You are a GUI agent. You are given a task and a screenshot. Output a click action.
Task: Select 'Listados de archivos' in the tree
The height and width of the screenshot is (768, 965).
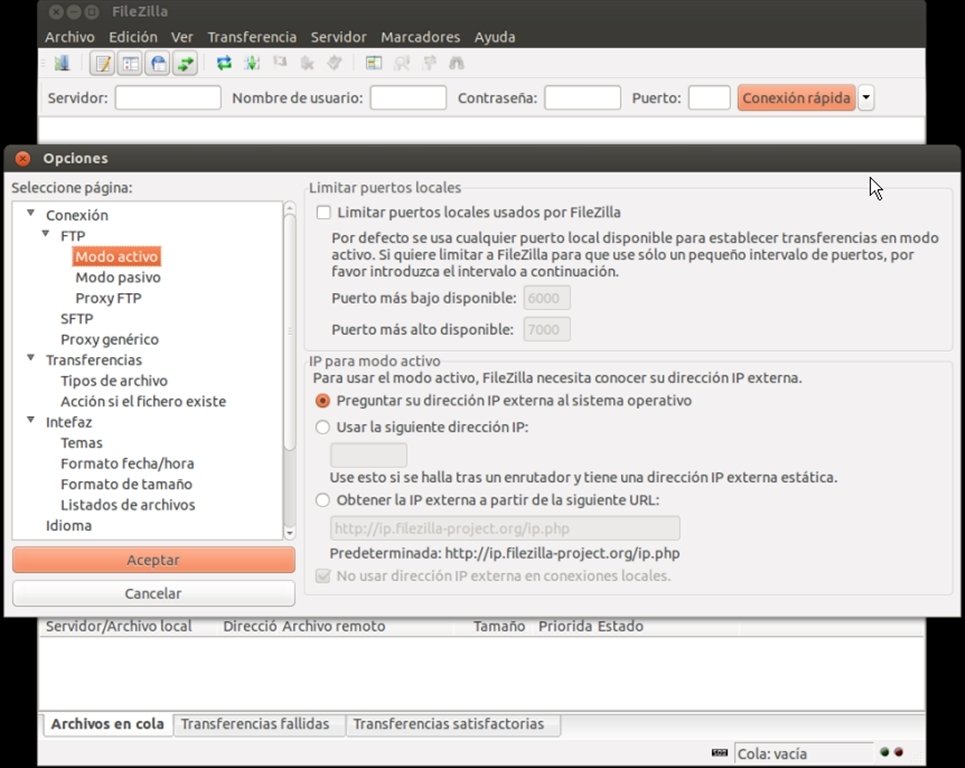128,505
